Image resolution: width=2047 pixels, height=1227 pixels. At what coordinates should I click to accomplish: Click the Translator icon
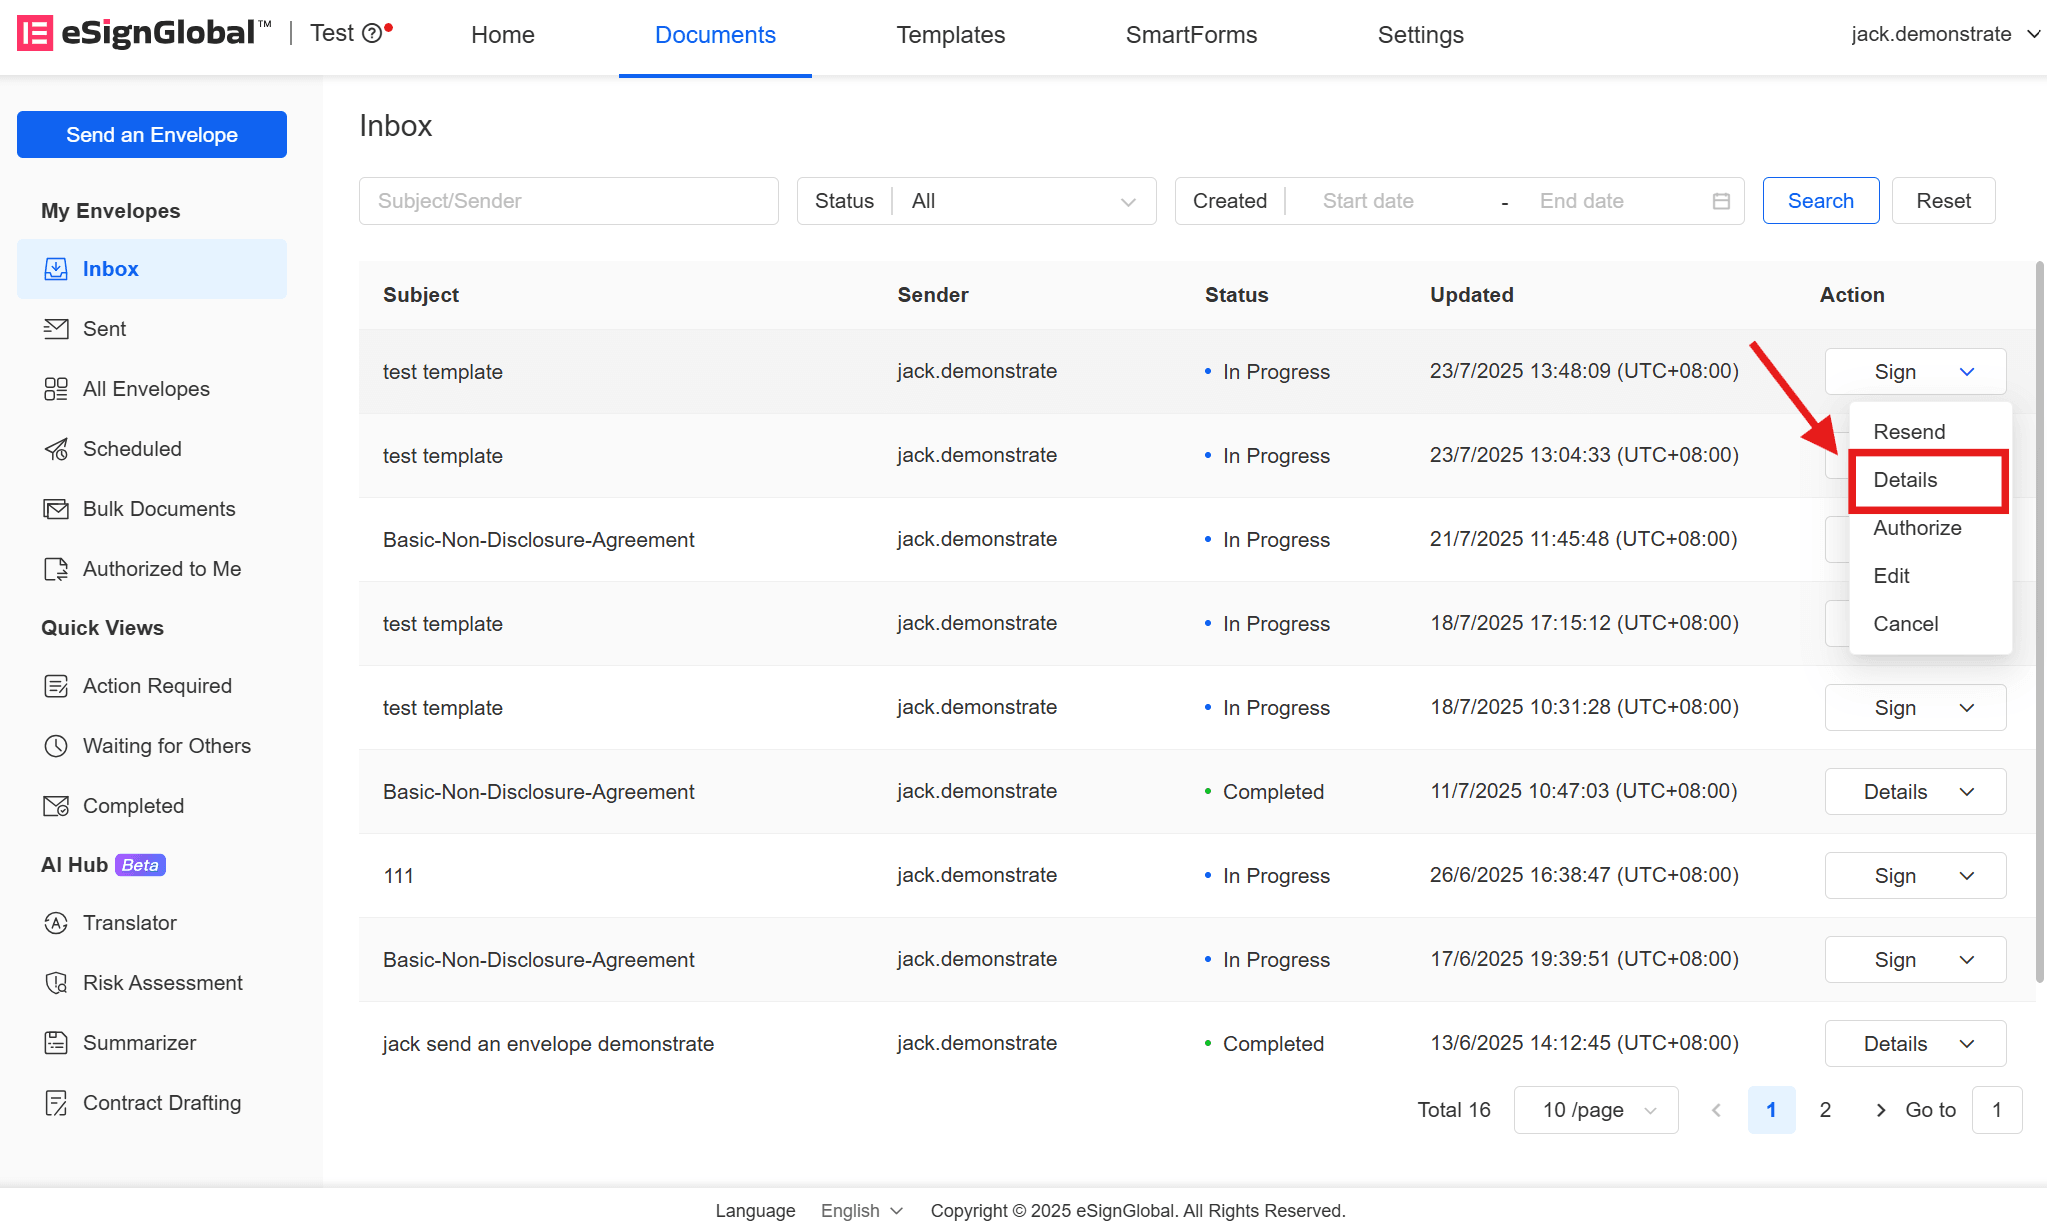pos(56,923)
